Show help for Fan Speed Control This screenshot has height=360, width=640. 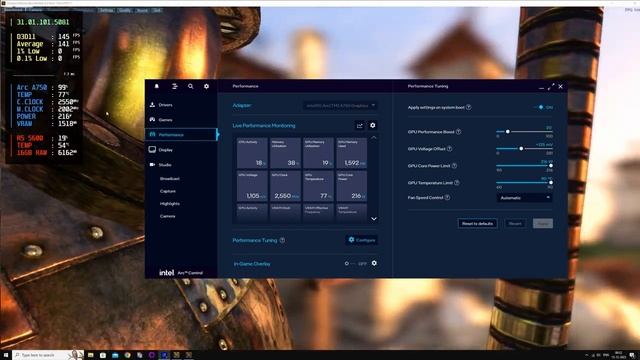(447, 197)
